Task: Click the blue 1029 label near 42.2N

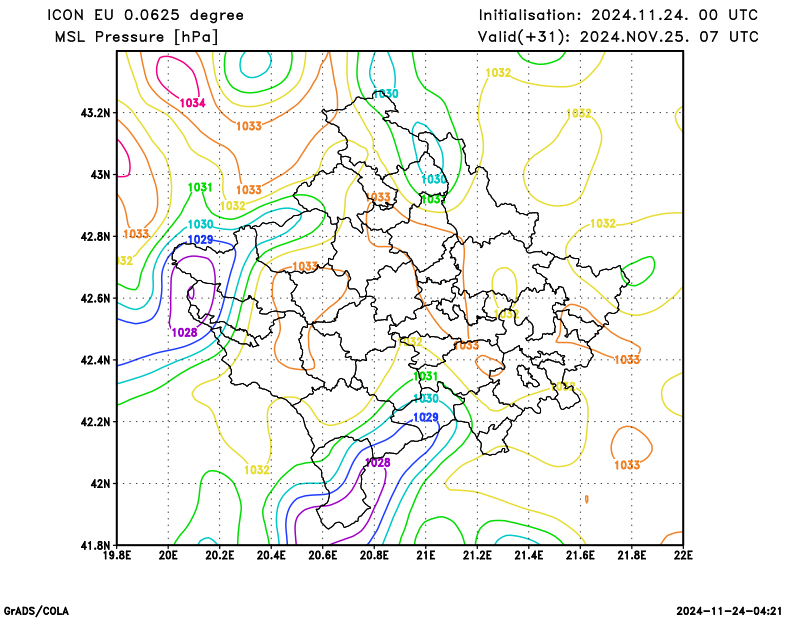Action: tap(426, 417)
